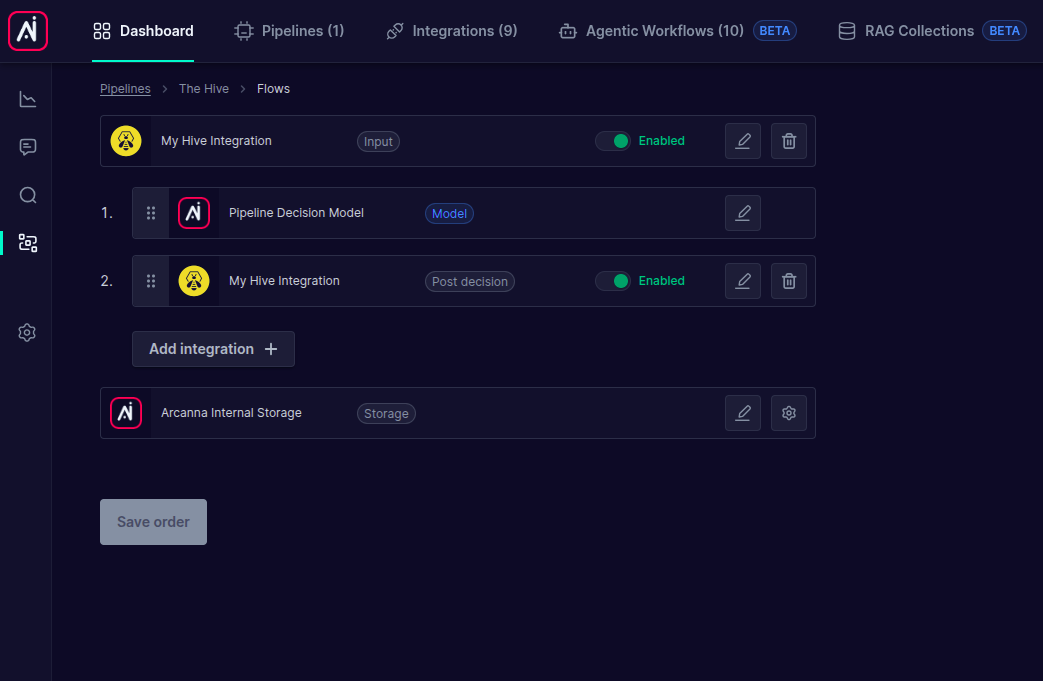The image size is (1043, 681).
Task: Switch to the Integrations (9) tab
Action: (452, 31)
